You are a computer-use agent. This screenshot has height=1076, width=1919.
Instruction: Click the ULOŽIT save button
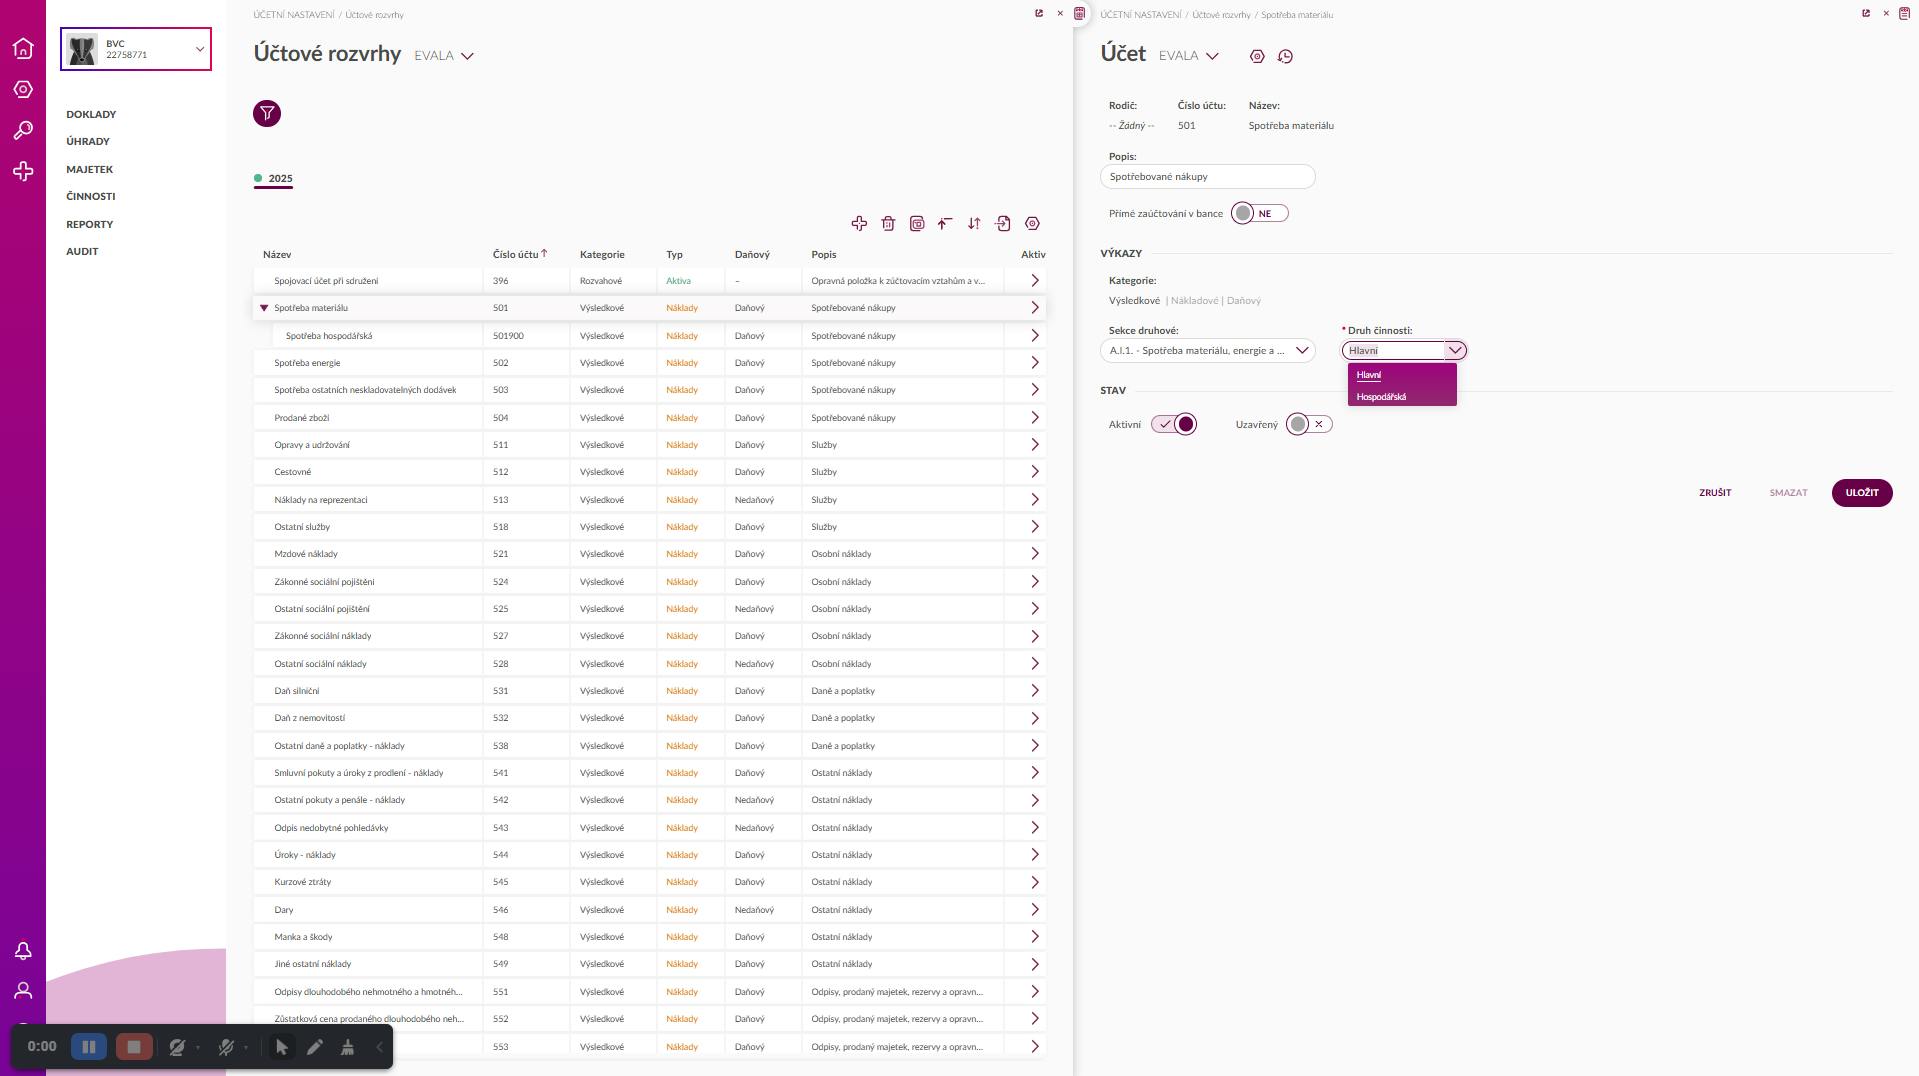(1861, 493)
